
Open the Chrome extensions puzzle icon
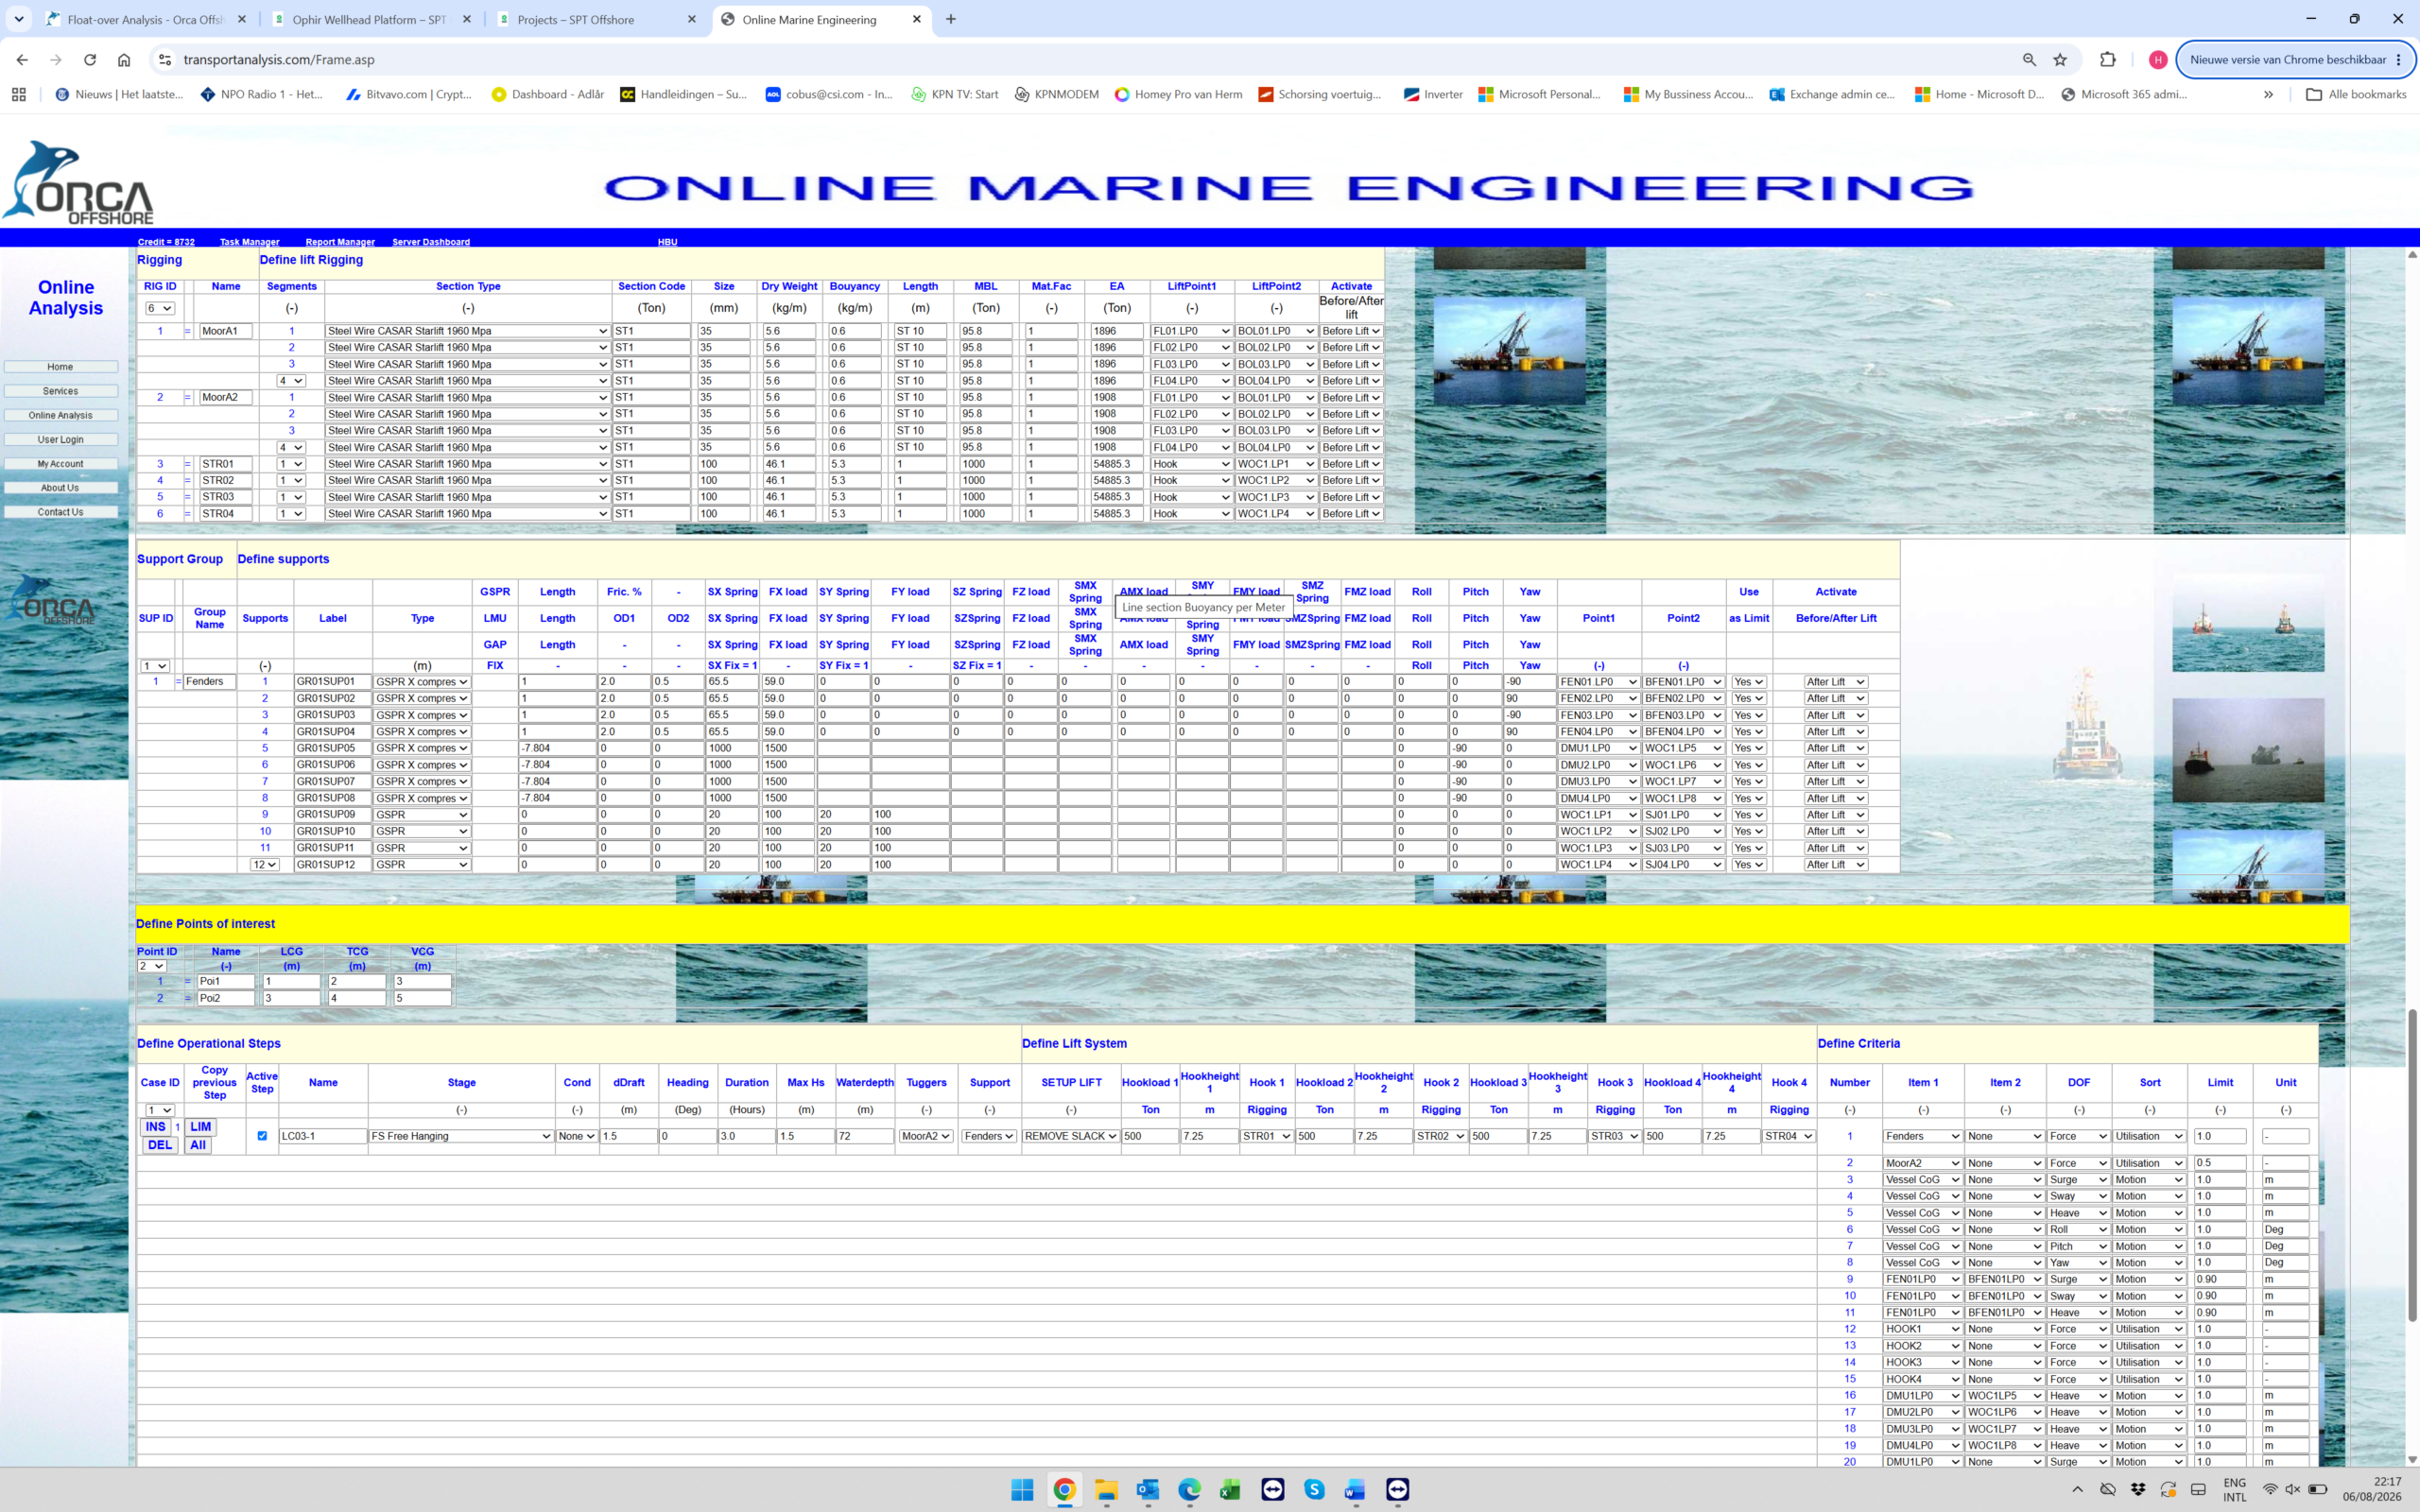pyautogui.click(x=2108, y=60)
